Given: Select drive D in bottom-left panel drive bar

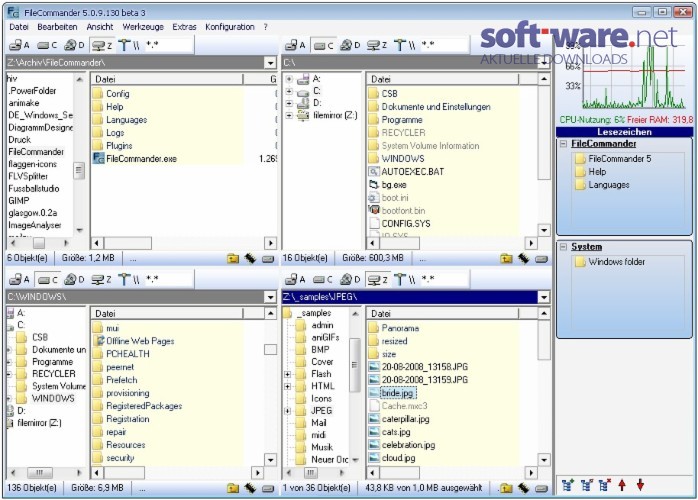Looking at the screenshot, I should (x=74, y=279).
